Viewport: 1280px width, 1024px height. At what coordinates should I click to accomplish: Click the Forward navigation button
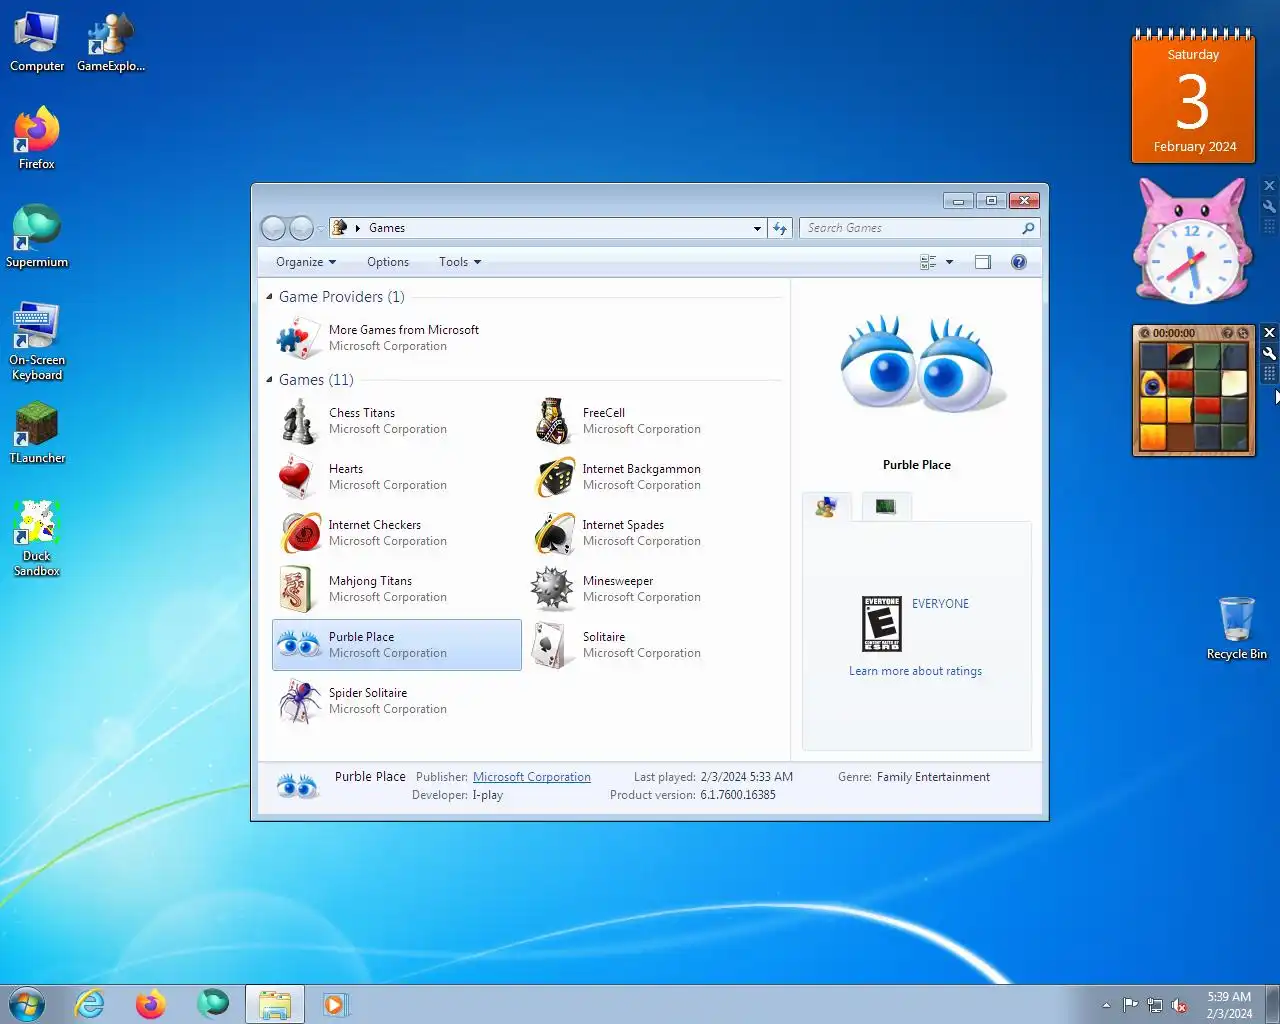pos(301,228)
